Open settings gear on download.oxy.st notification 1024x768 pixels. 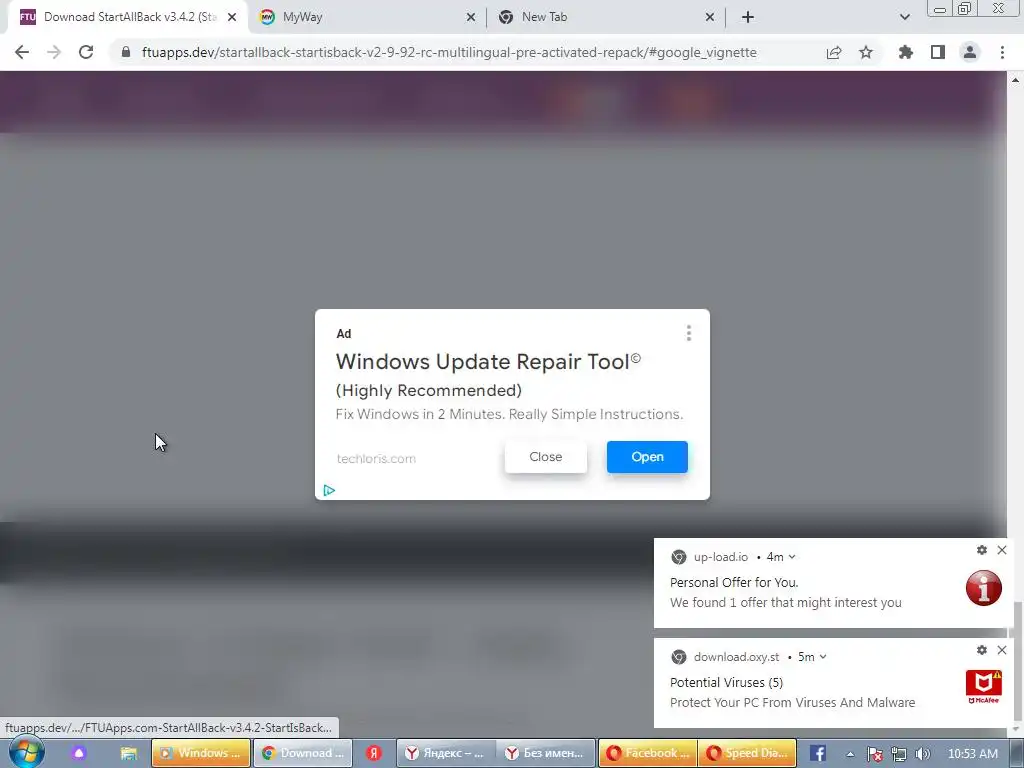click(982, 650)
